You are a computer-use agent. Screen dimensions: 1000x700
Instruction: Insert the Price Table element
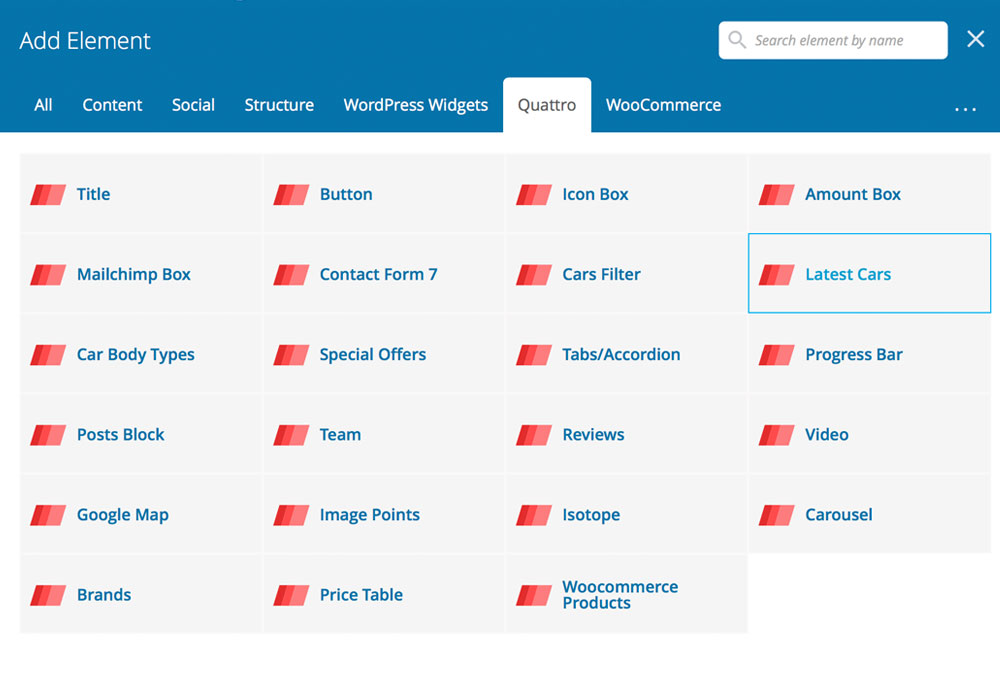[x=383, y=594]
